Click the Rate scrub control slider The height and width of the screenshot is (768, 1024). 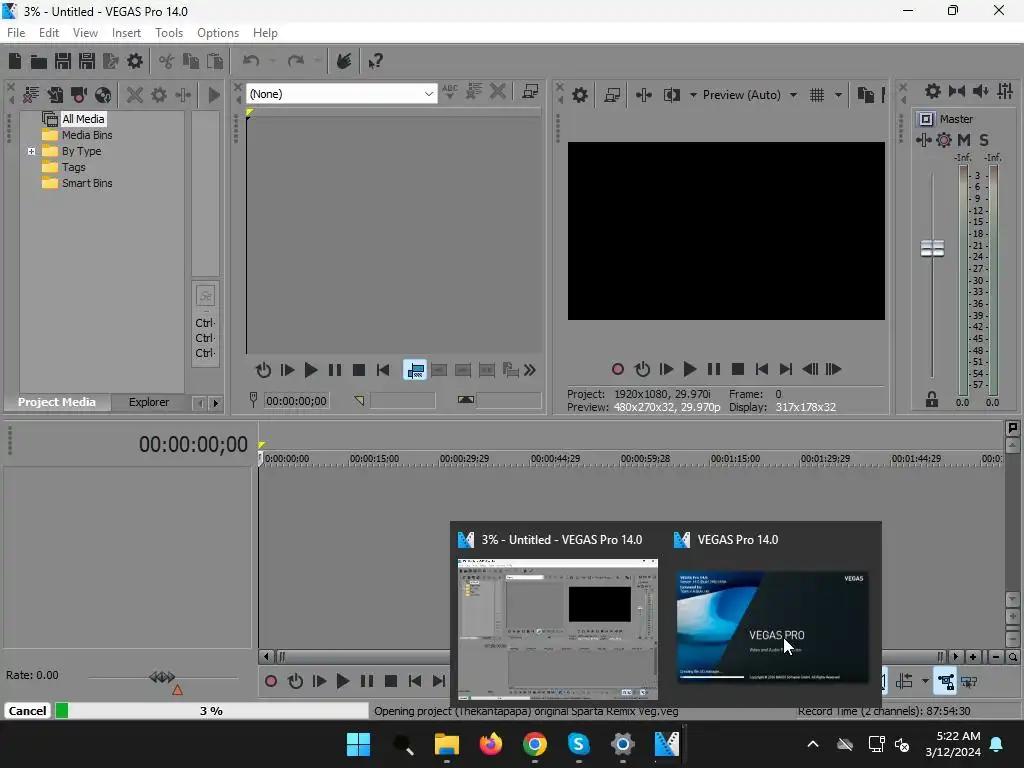[162, 677]
